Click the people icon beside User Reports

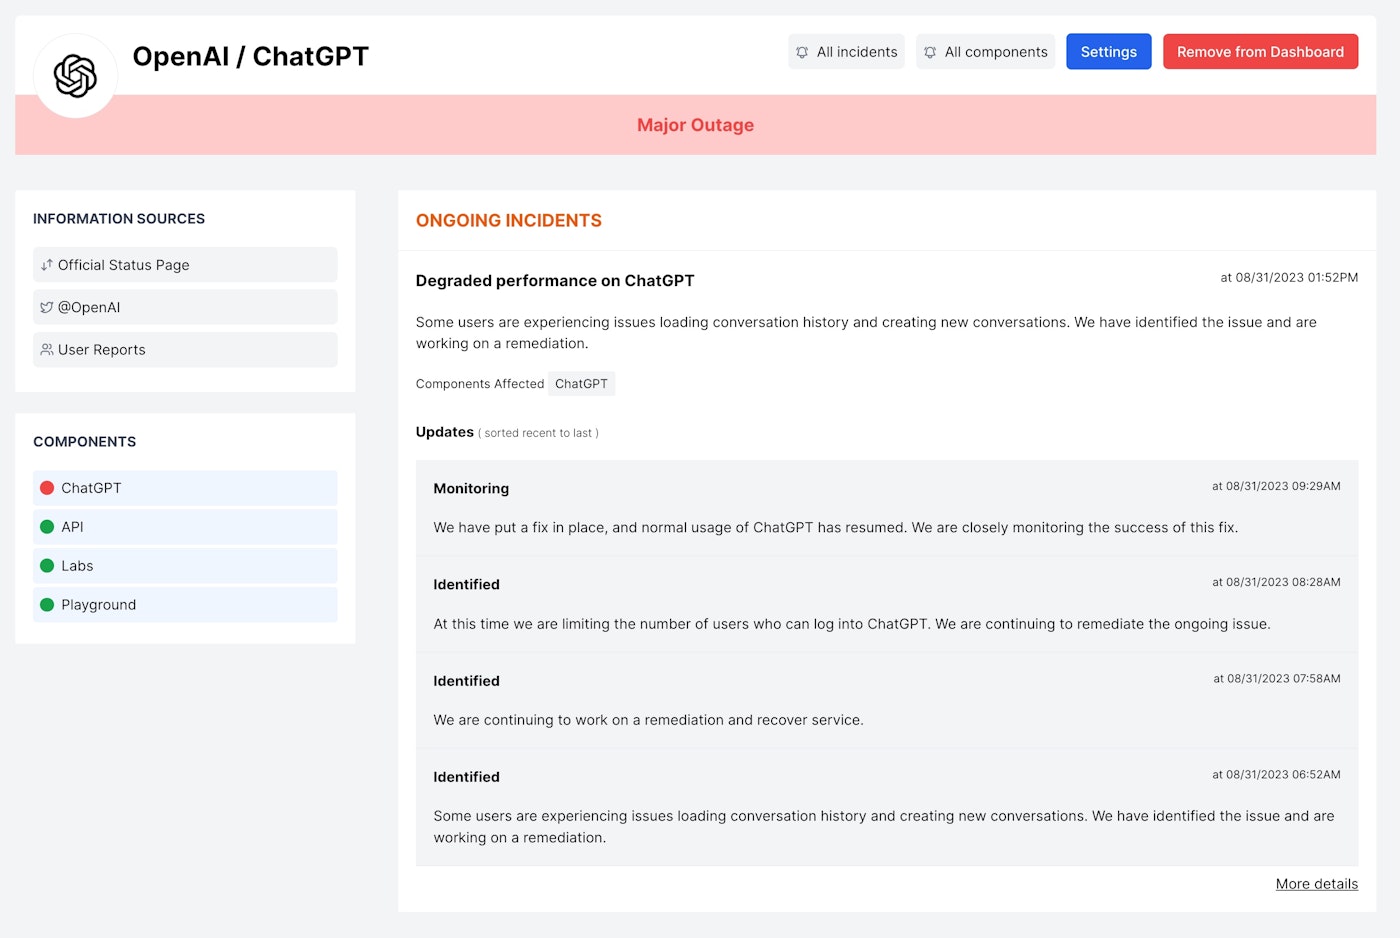coord(47,350)
